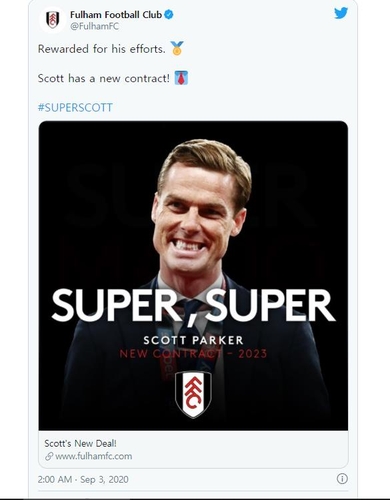Click the 'SUPER, SUPER' headline text in image
Screen dimensions: 390x500
[193, 305]
